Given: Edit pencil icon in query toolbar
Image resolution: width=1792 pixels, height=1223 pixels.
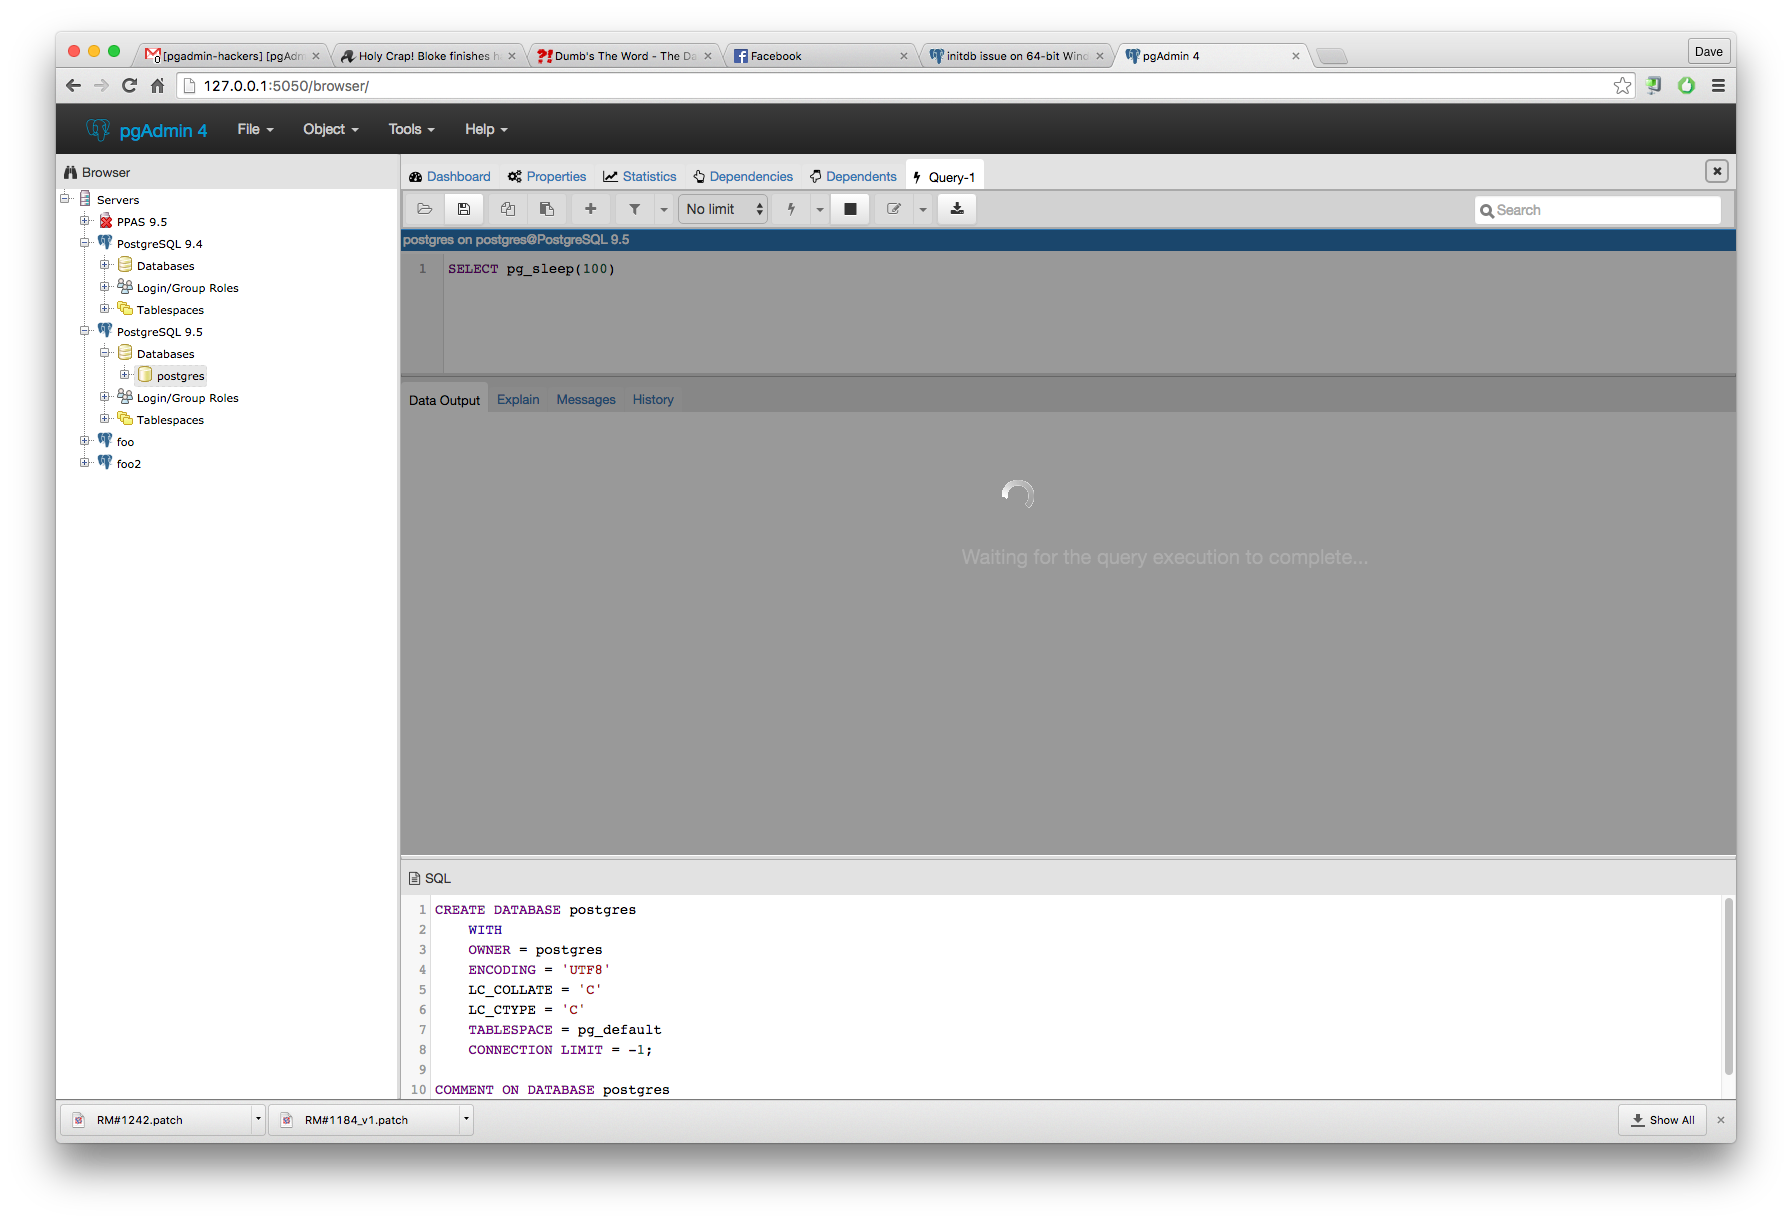Looking at the screenshot, I should [x=894, y=209].
